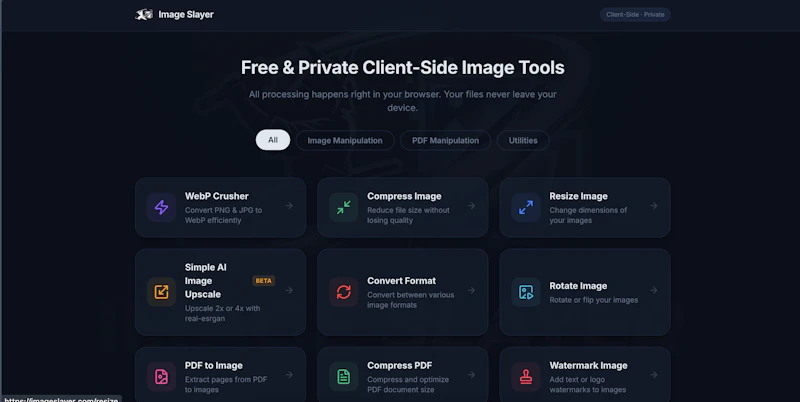Click 'All processing happens right in your browser' text
This screenshot has width=800, height=402.
click(344, 94)
